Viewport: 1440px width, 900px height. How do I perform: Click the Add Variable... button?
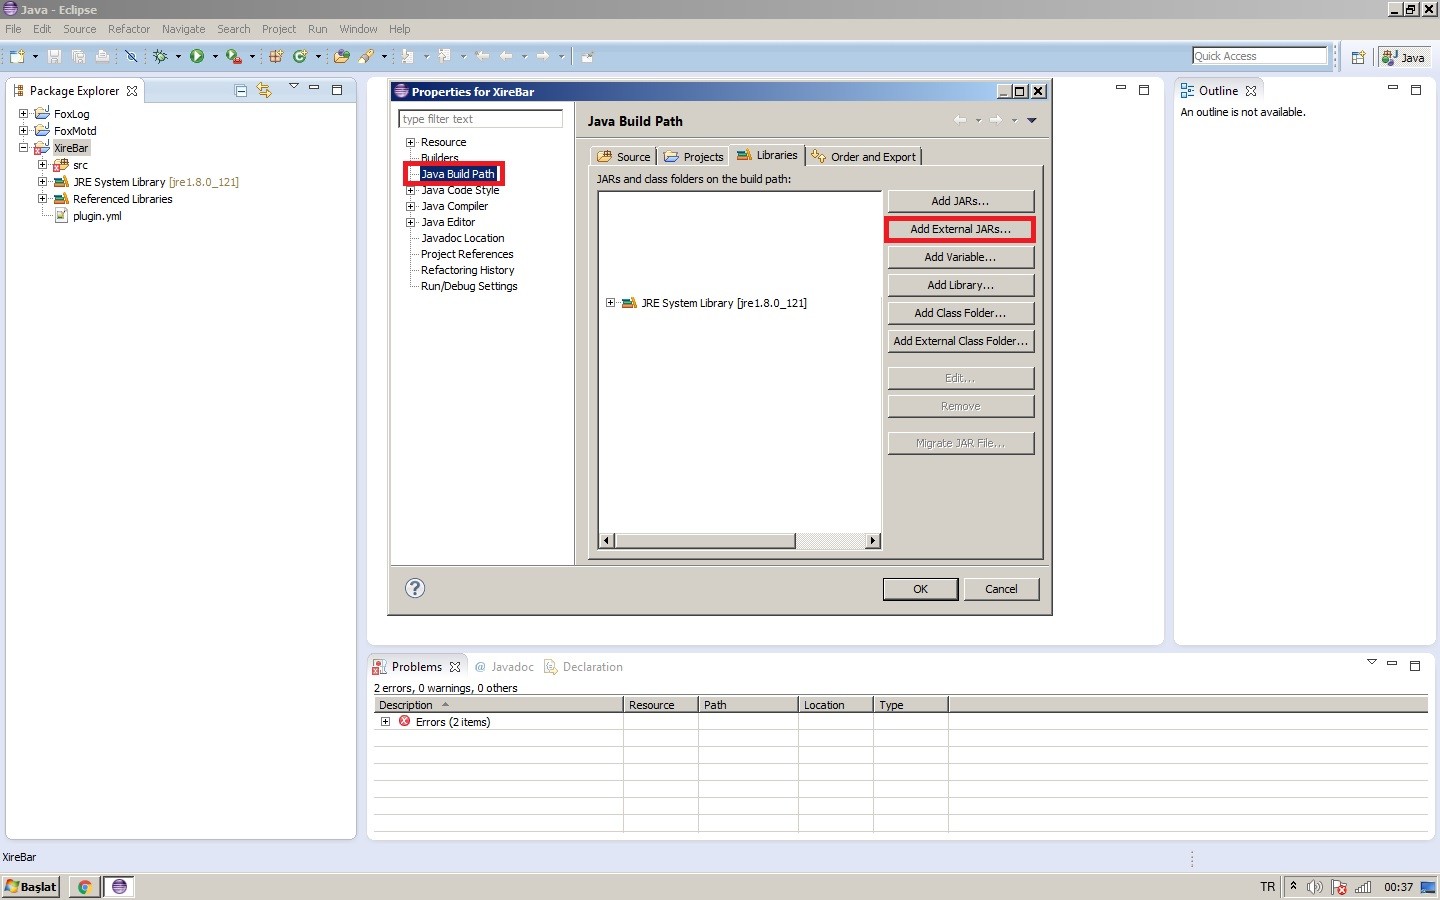(960, 257)
